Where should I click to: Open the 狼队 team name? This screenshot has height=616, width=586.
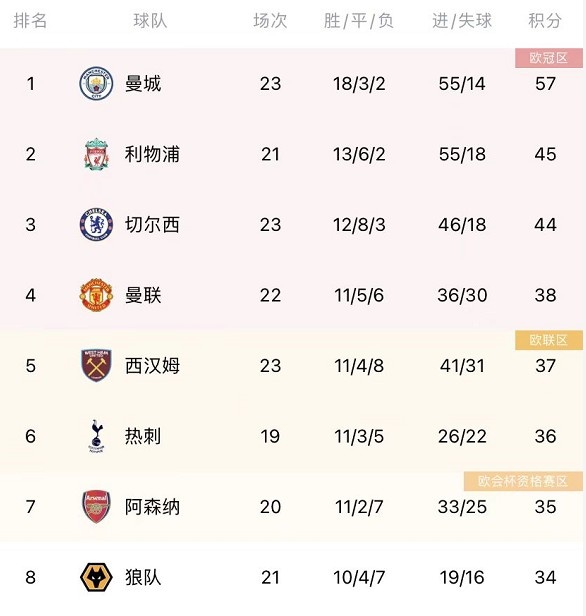[x=143, y=577]
